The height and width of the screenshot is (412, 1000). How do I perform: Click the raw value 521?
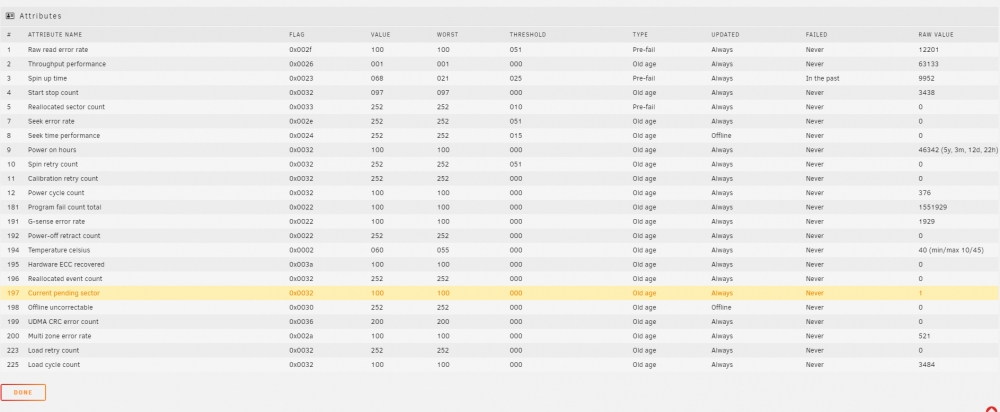click(924, 335)
